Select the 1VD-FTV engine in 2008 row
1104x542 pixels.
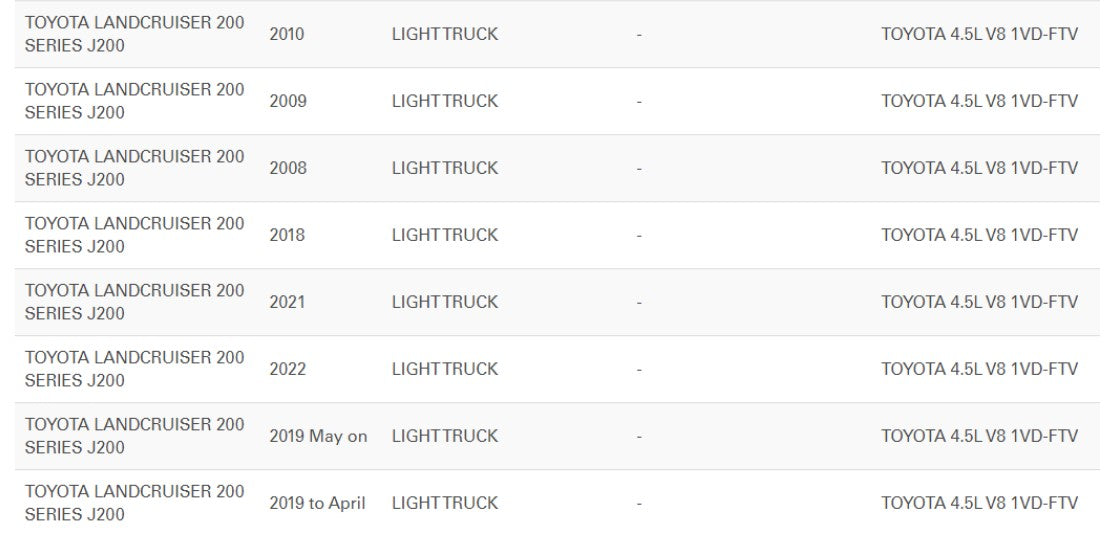[979, 168]
